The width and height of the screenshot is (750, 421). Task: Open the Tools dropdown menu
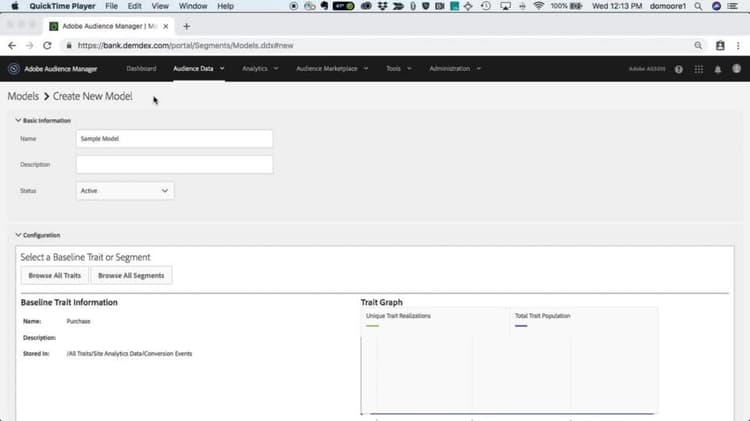click(398, 69)
